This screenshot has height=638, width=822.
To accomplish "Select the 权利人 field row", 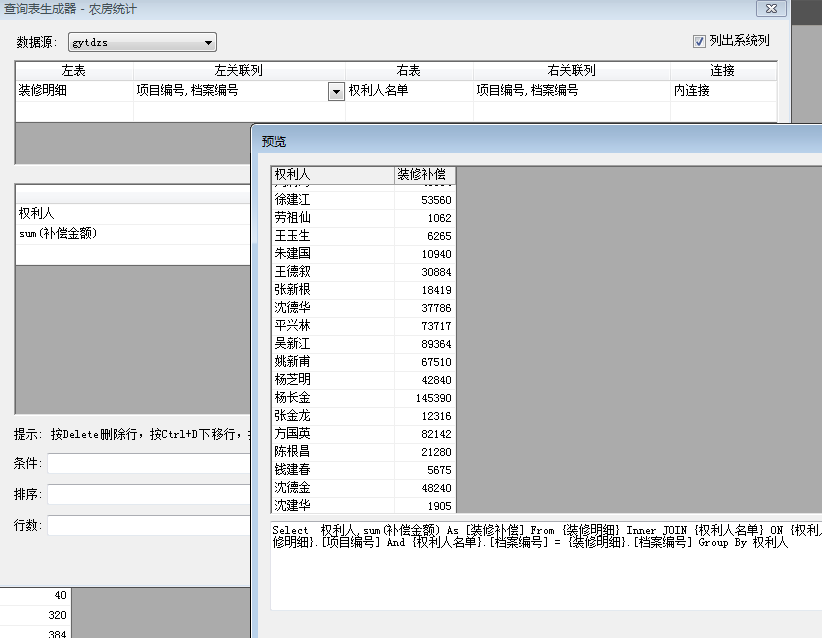I will point(130,214).
